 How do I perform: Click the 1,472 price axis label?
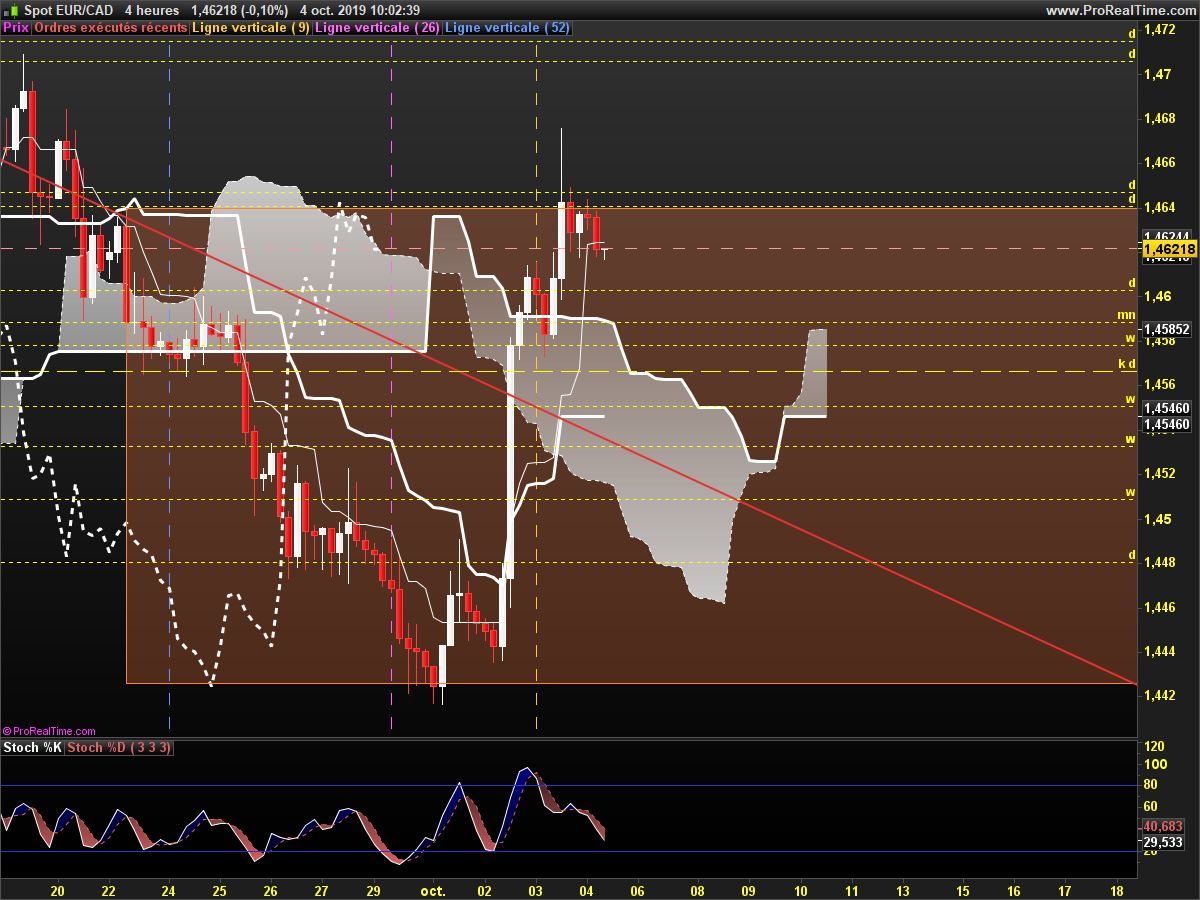1160,30
